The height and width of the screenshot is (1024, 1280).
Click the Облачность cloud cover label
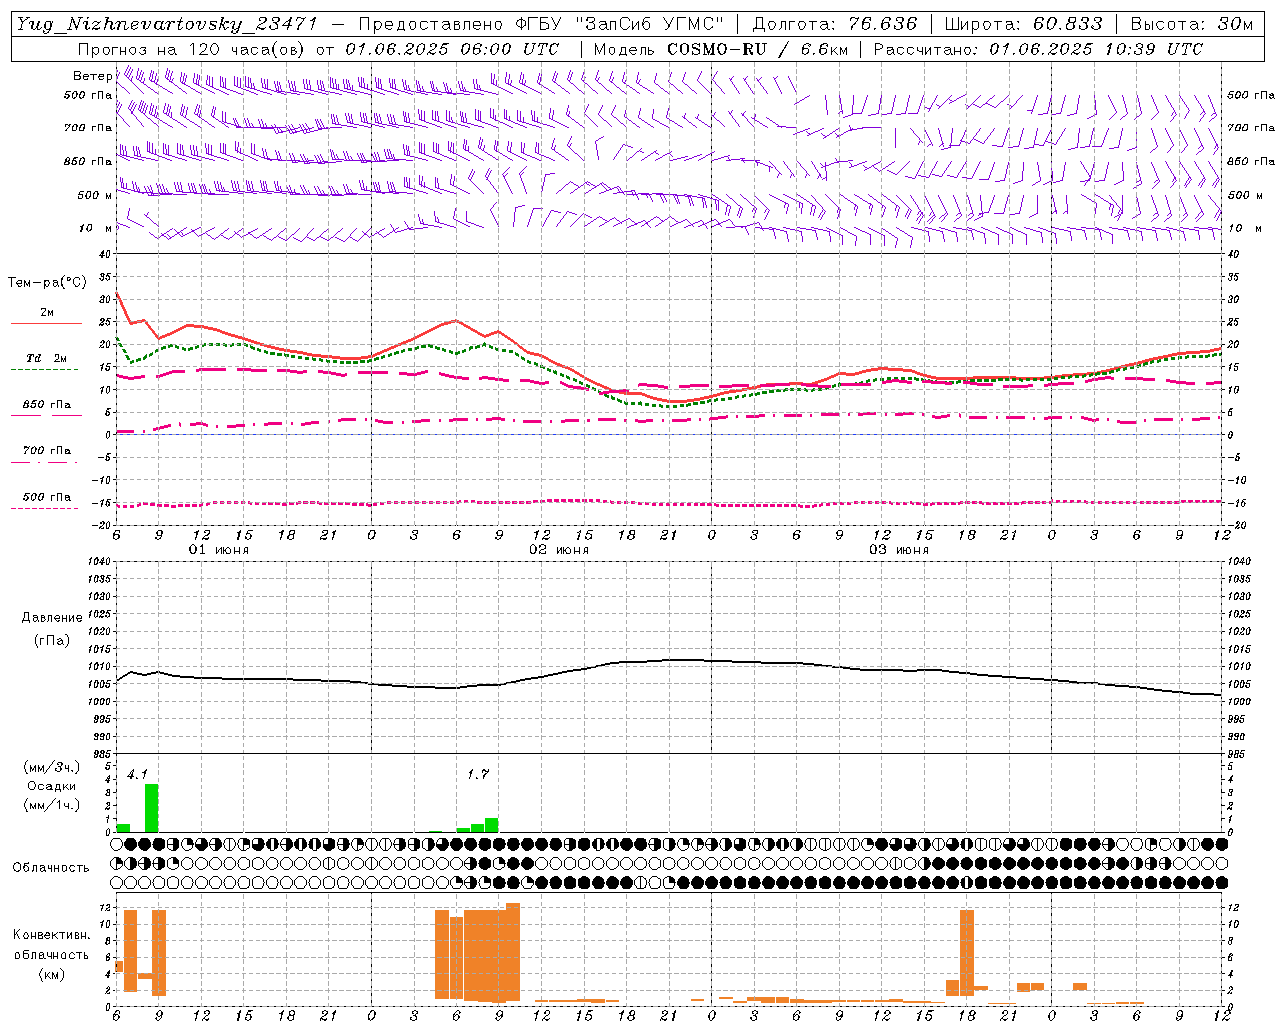[51, 868]
